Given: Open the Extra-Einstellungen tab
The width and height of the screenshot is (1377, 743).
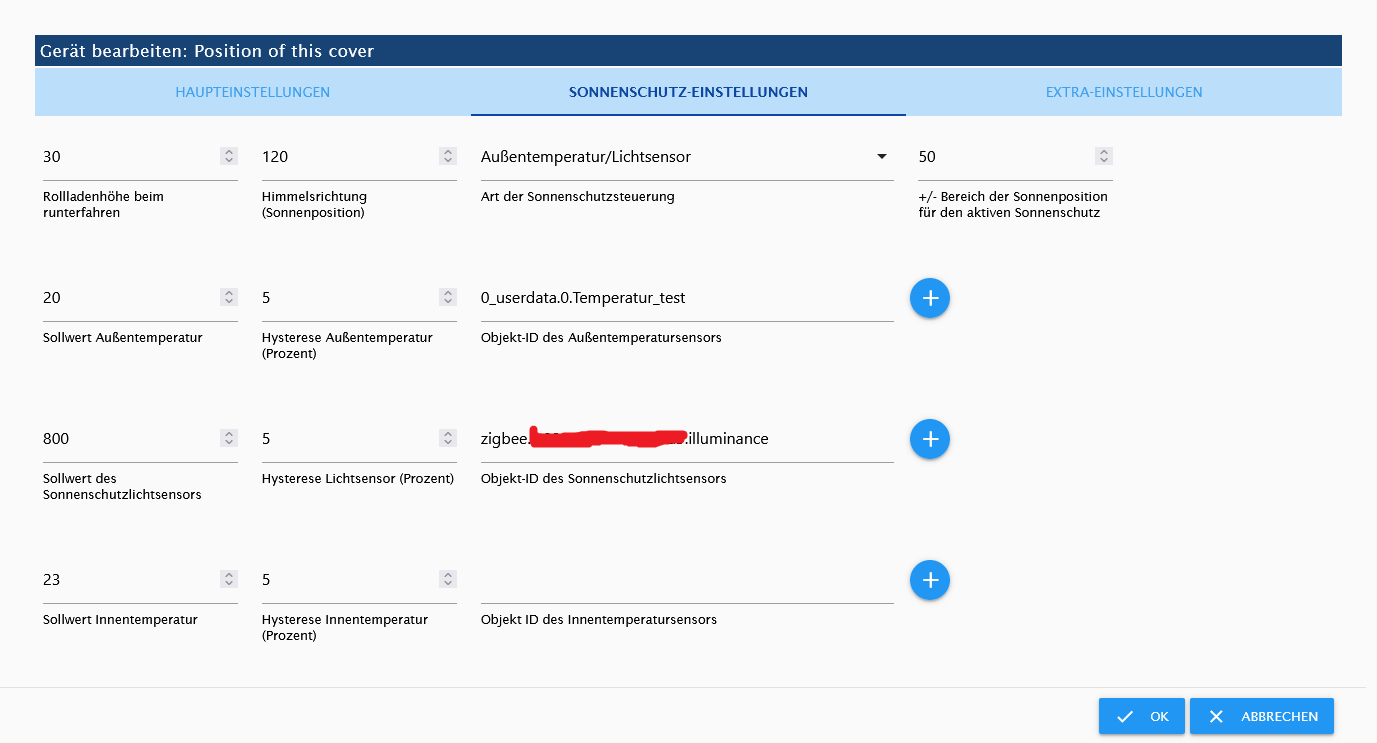Looking at the screenshot, I should pyautogui.click(x=1124, y=92).
